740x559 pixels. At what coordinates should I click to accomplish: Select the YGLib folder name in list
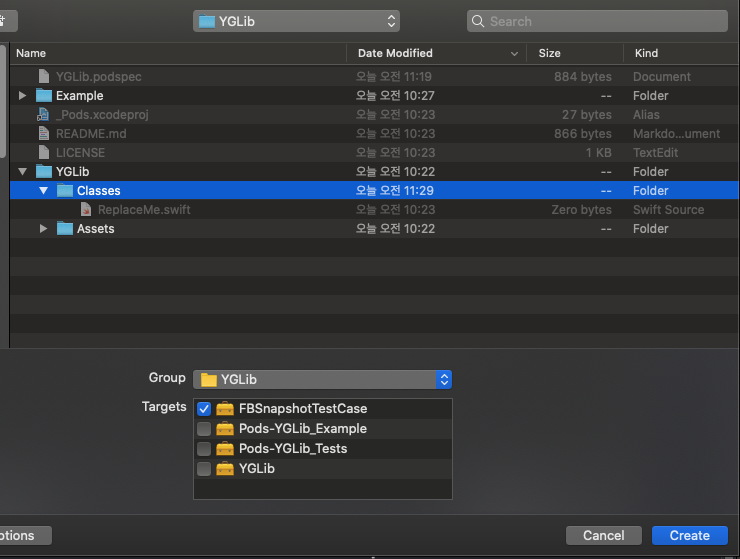[x=73, y=172]
